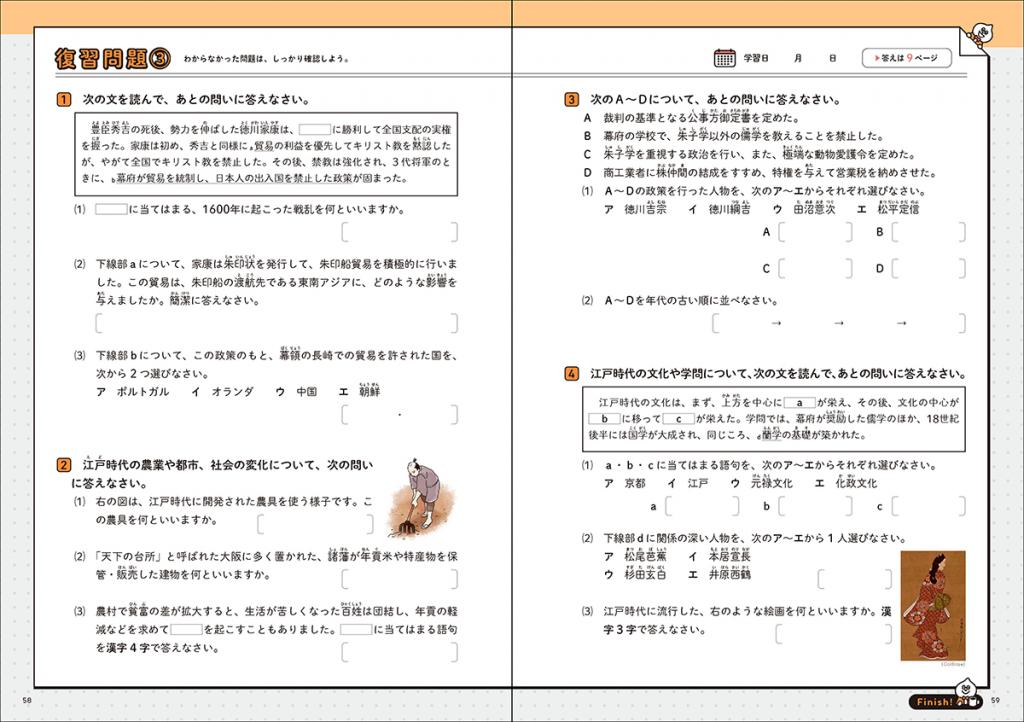This screenshot has width=1024, height=722.
Task: Click page number 58
Action: 27,700
